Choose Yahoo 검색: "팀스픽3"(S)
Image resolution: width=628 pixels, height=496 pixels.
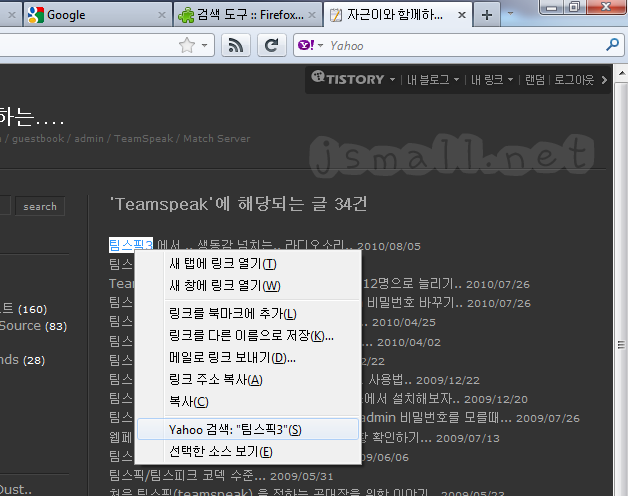click(248, 429)
